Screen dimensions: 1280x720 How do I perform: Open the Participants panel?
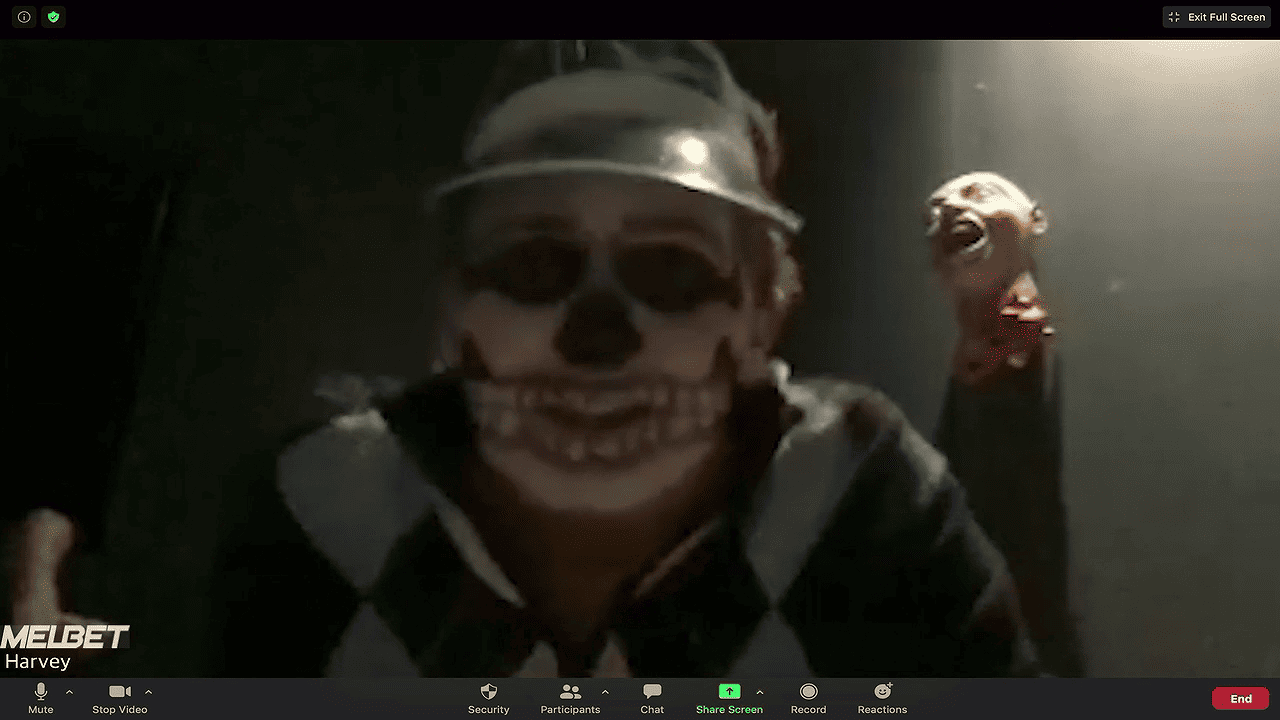[570, 698]
